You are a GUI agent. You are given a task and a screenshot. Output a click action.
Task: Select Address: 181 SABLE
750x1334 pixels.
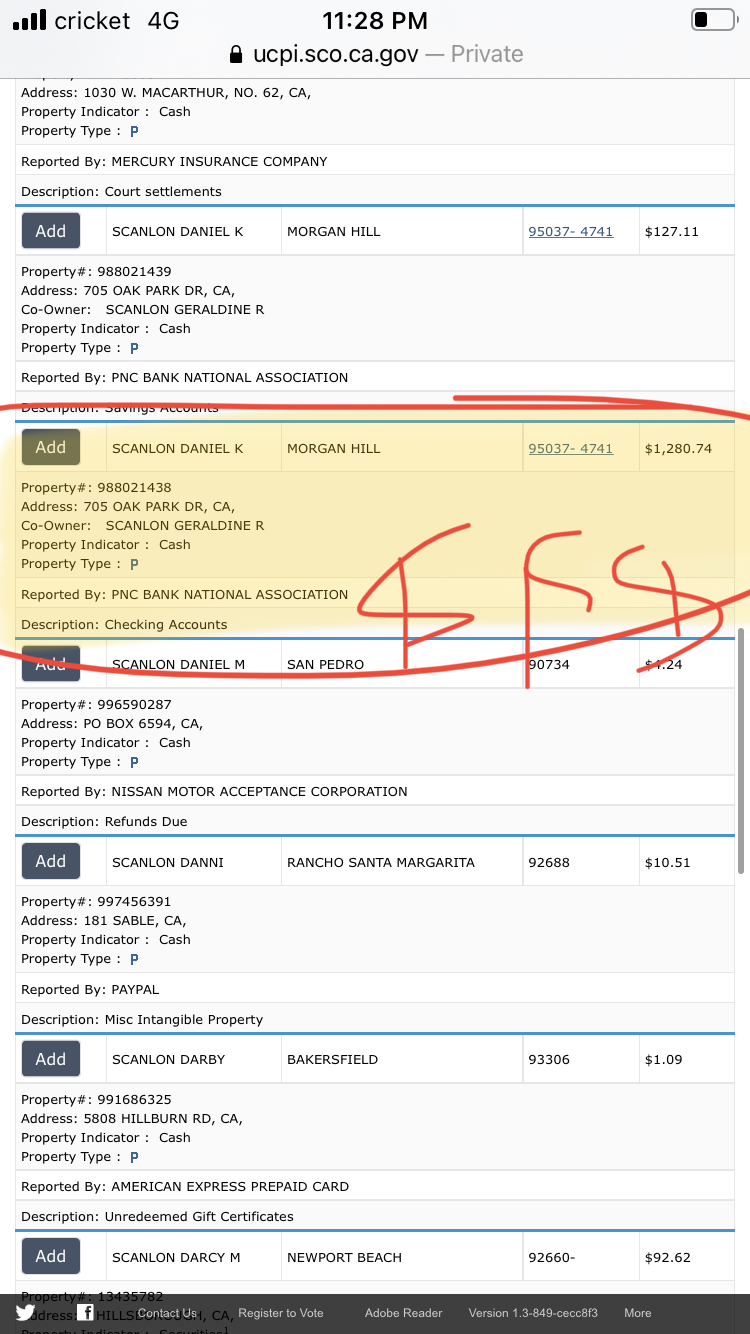104,920
